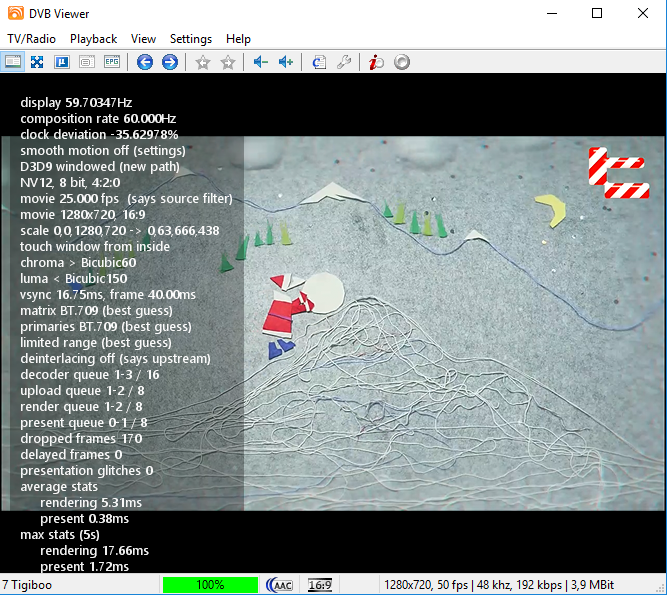Click the 16:9 aspect ratio indicator
Screen dimensions: 667x595
pyautogui.click(x=320, y=585)
